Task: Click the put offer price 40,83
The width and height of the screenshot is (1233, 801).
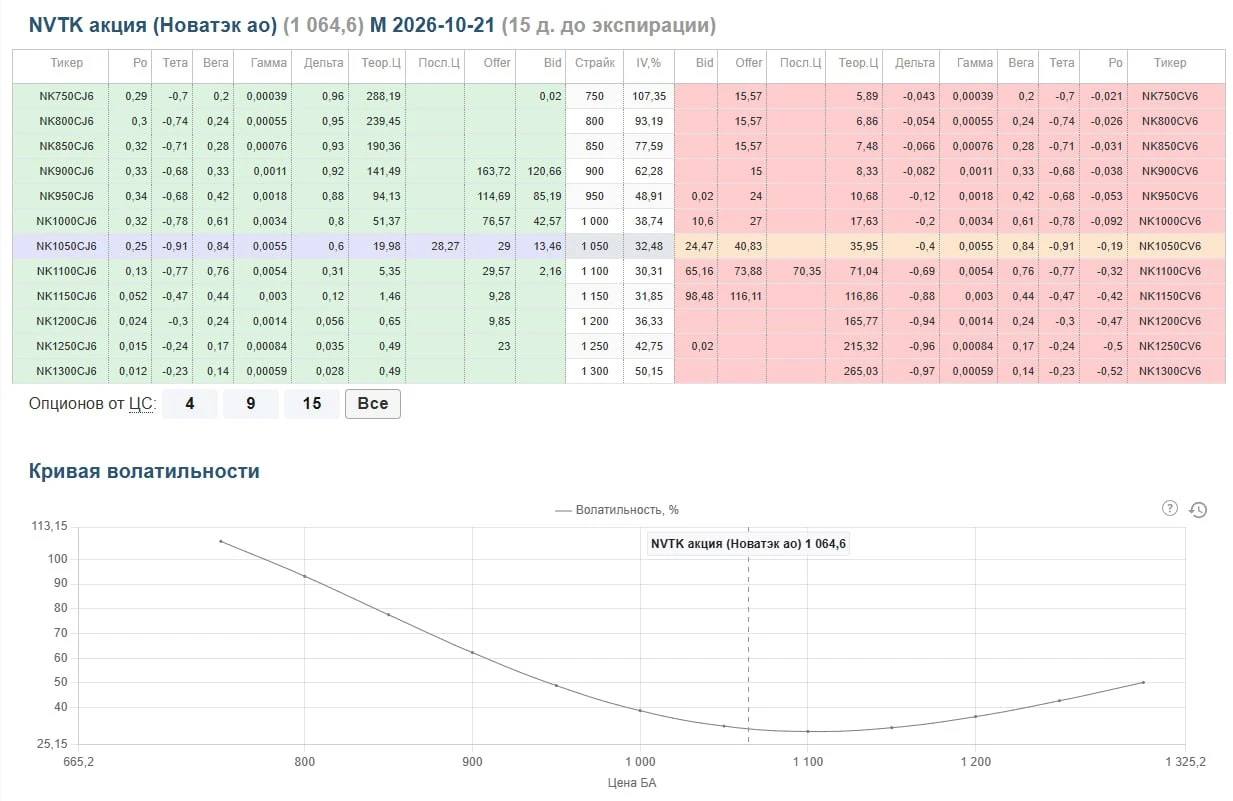Action: [747, 246]
